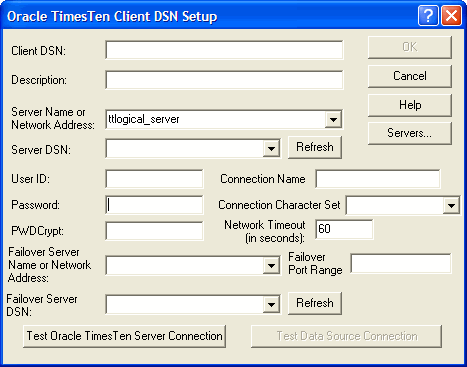467x367 pixels.
Task: Click the Connection Name input field
Action: click(x=378, y=179)
